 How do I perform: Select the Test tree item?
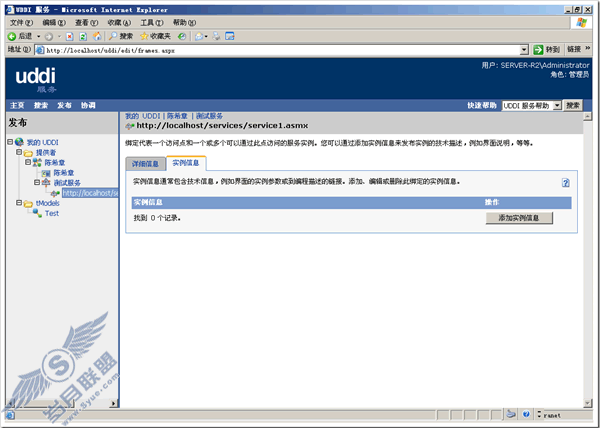pyautogui.click(x=52, y=213)
